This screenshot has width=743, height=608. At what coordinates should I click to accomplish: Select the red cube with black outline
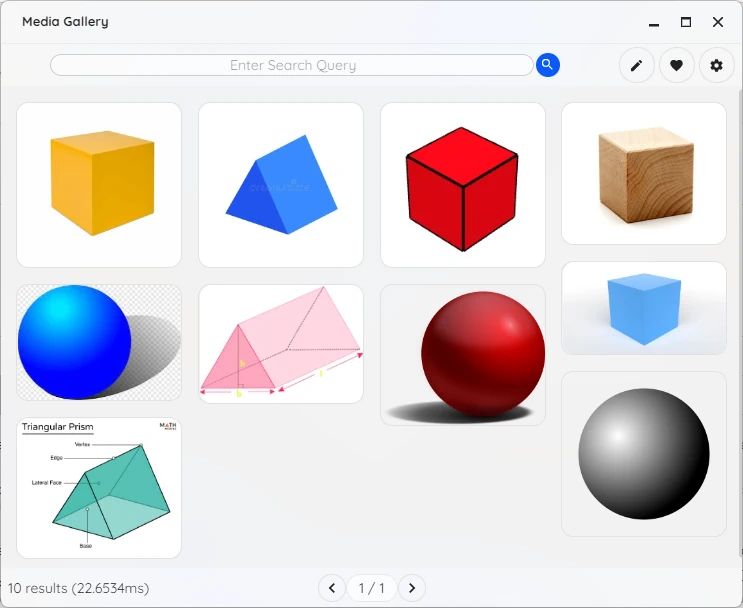tap(462, 184)
